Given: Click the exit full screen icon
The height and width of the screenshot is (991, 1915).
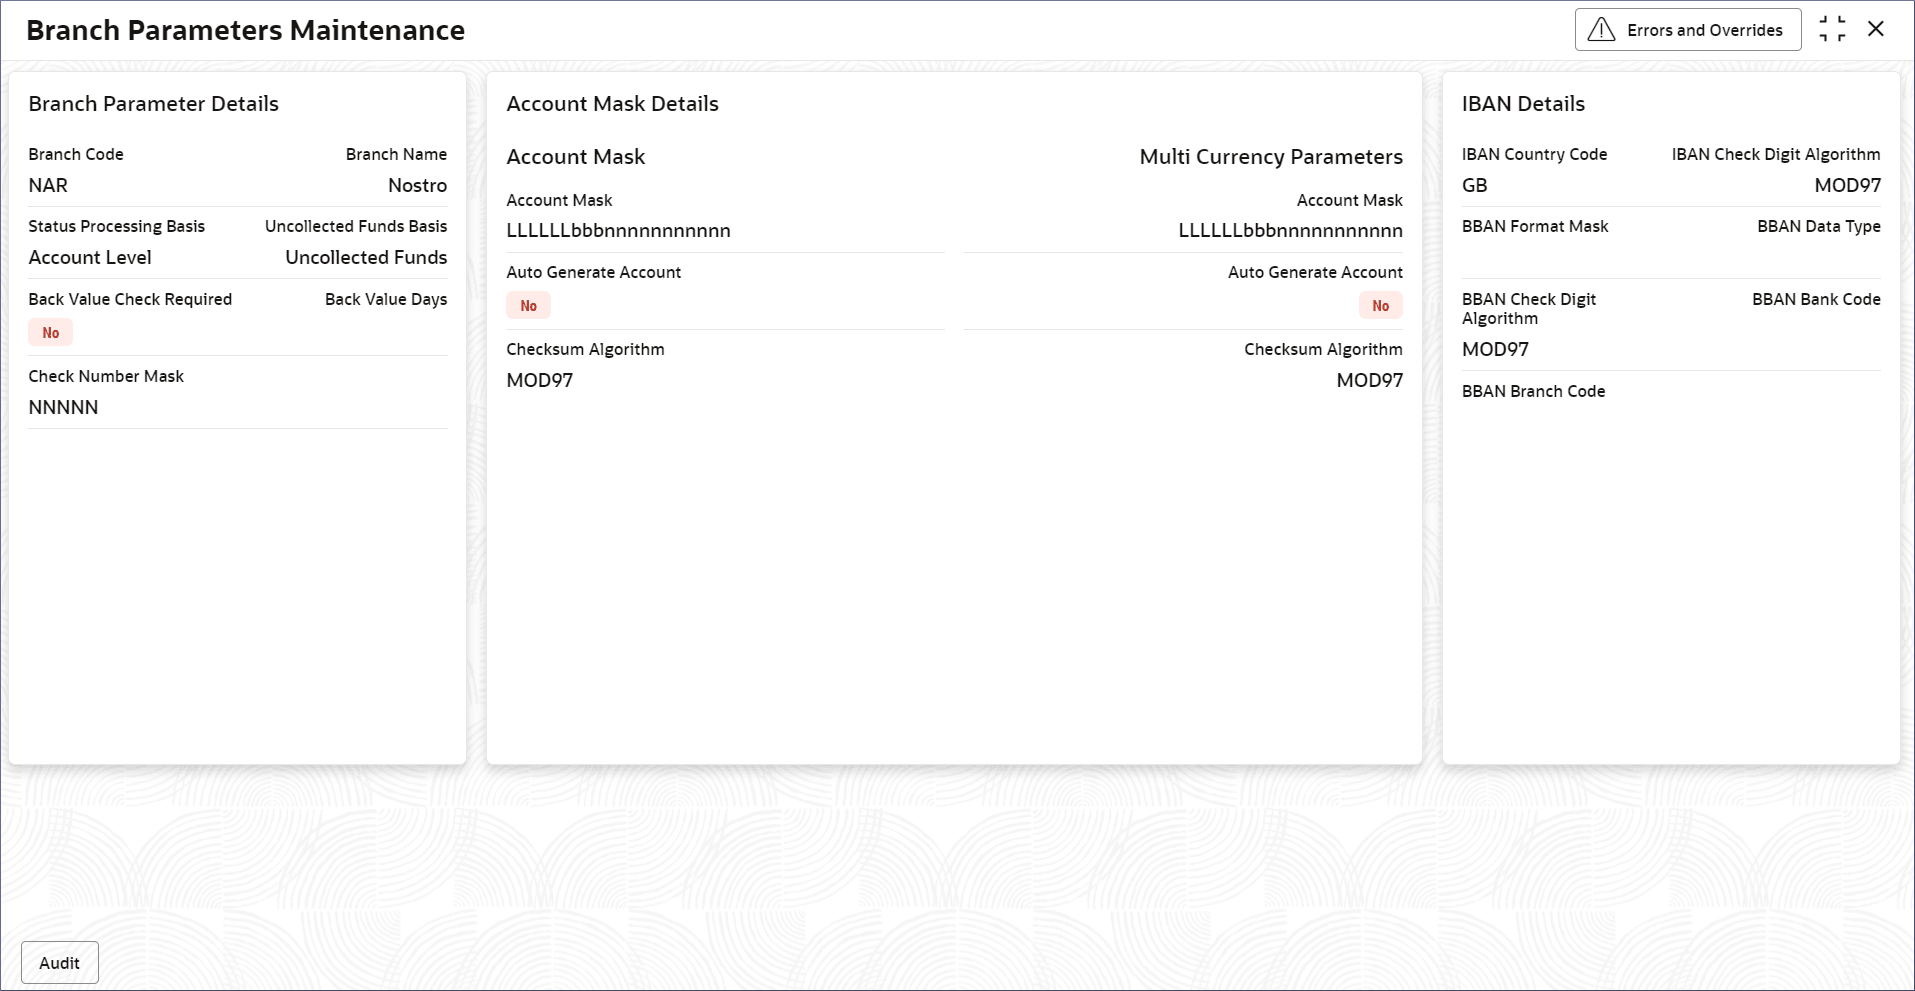Looking at the screenshot, I should click(1832, 30).
